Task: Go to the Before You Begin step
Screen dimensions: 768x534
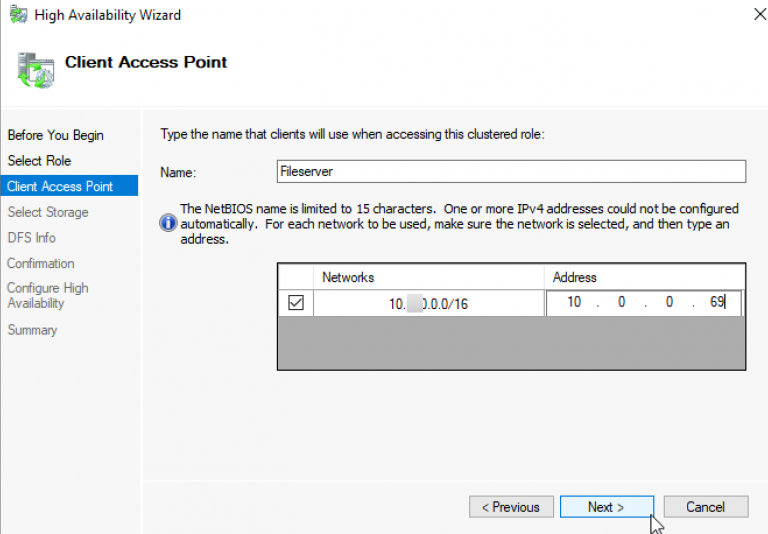Action: pyautogui.click(x=55, y=135)
